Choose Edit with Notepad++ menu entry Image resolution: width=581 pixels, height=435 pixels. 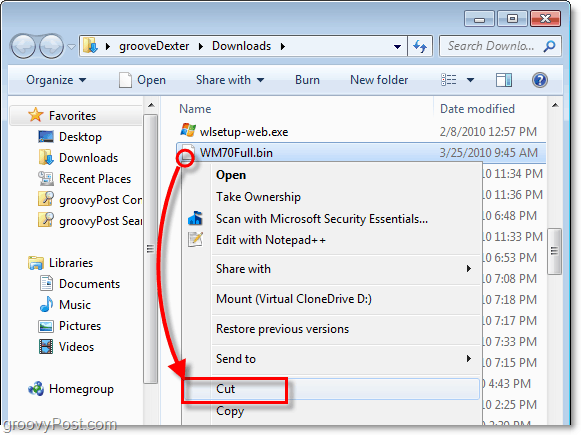tap(271, 240)
